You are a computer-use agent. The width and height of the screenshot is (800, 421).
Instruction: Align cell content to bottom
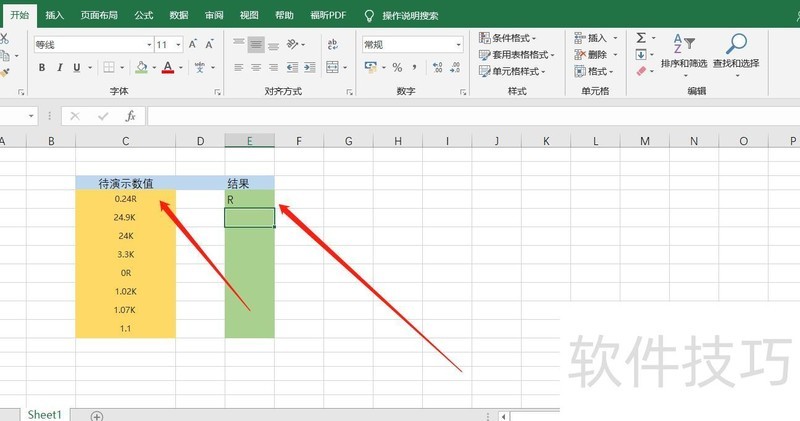tap(273, 45)
